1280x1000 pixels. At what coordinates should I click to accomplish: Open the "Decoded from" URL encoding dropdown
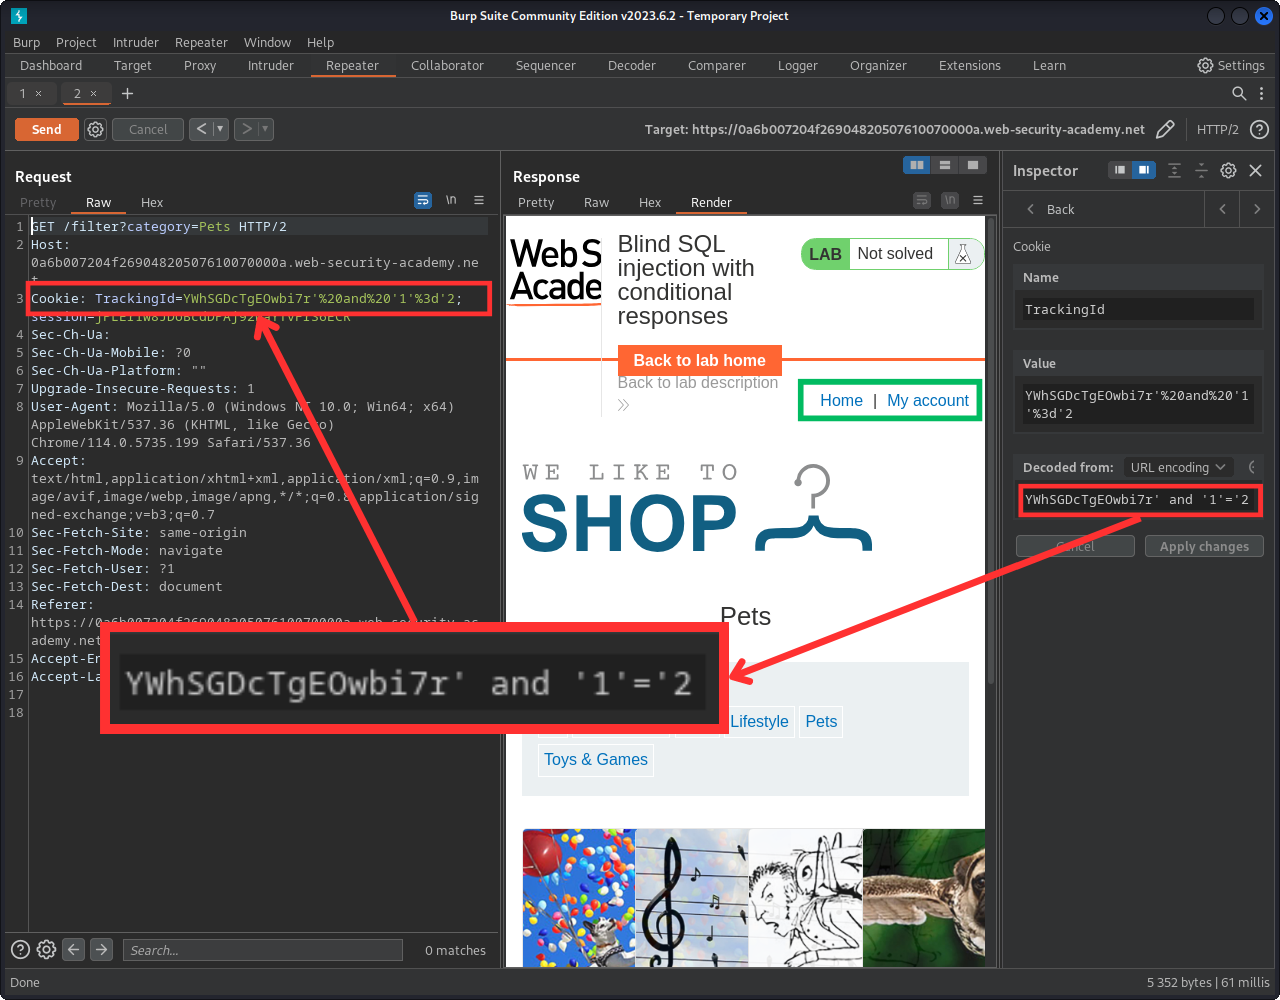click(1177, 467)
